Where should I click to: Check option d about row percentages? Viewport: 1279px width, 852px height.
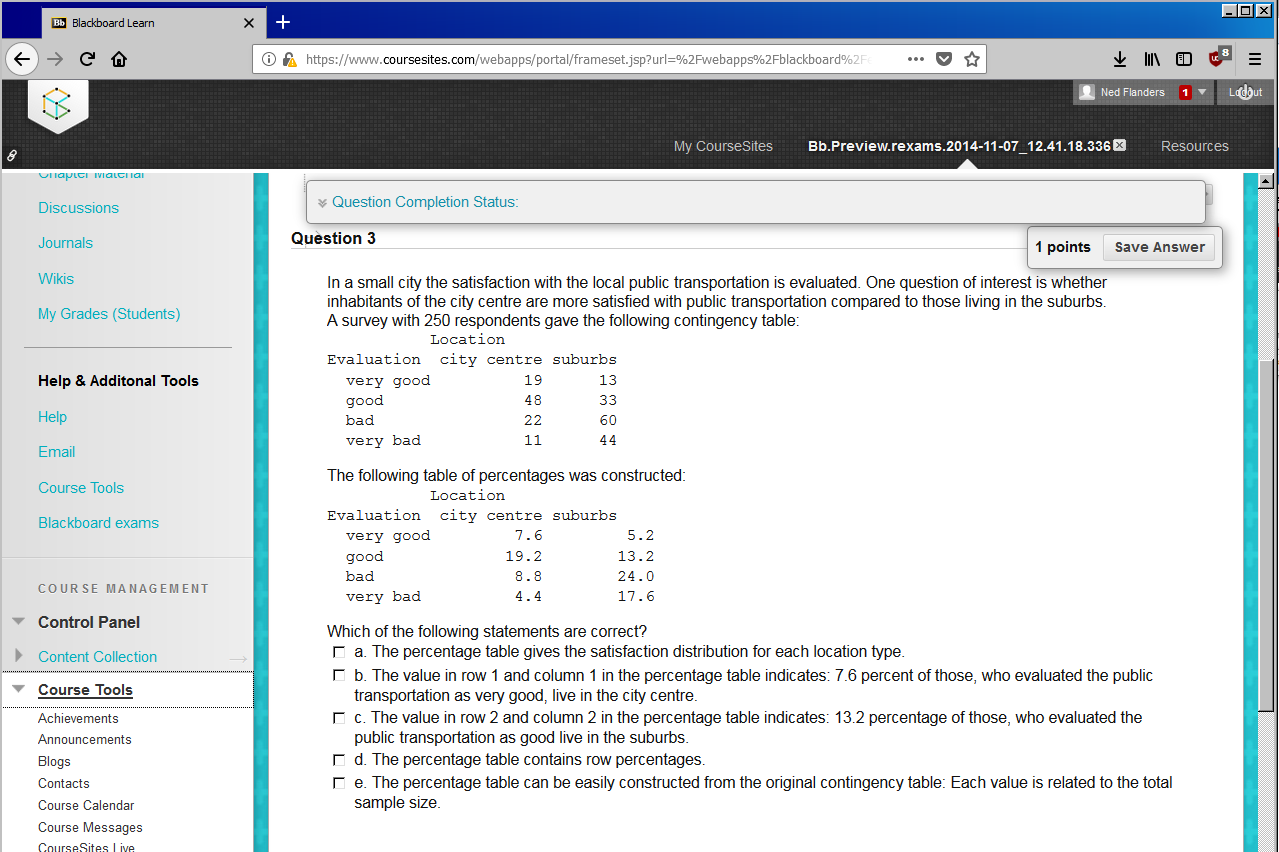(339, 760)
